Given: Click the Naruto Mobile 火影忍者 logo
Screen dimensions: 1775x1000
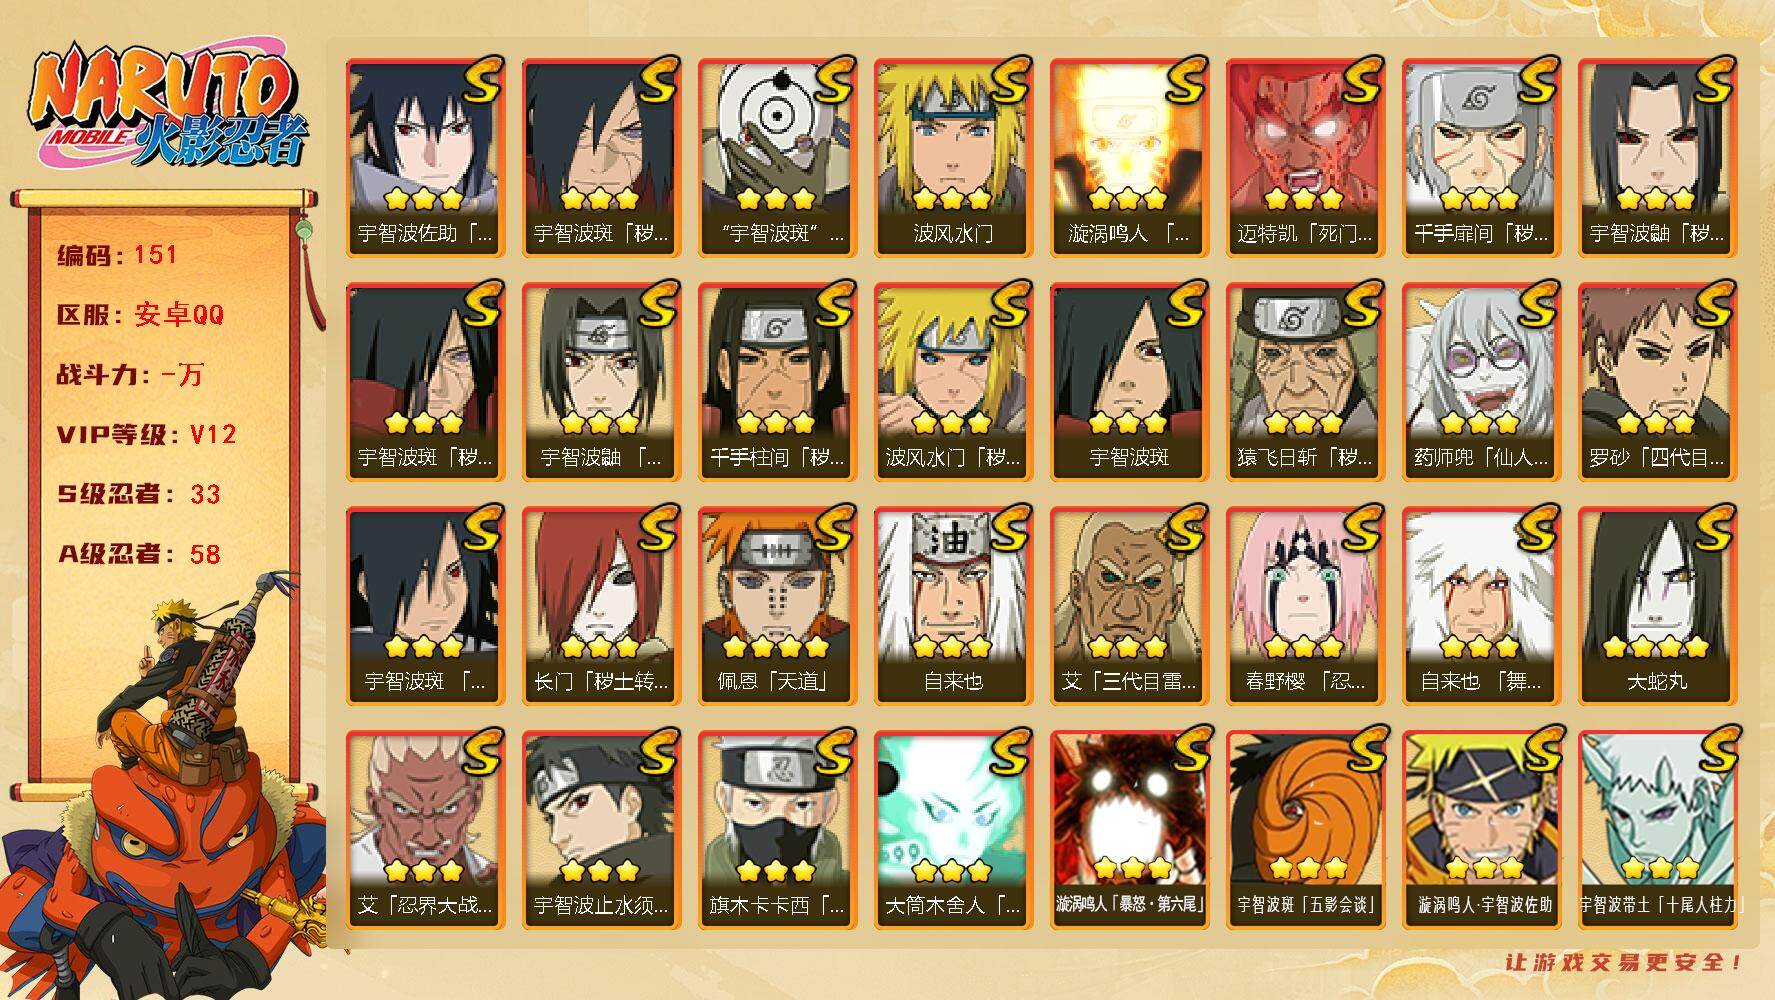Looking at the screenshot, I should click(x=167, y=105).
